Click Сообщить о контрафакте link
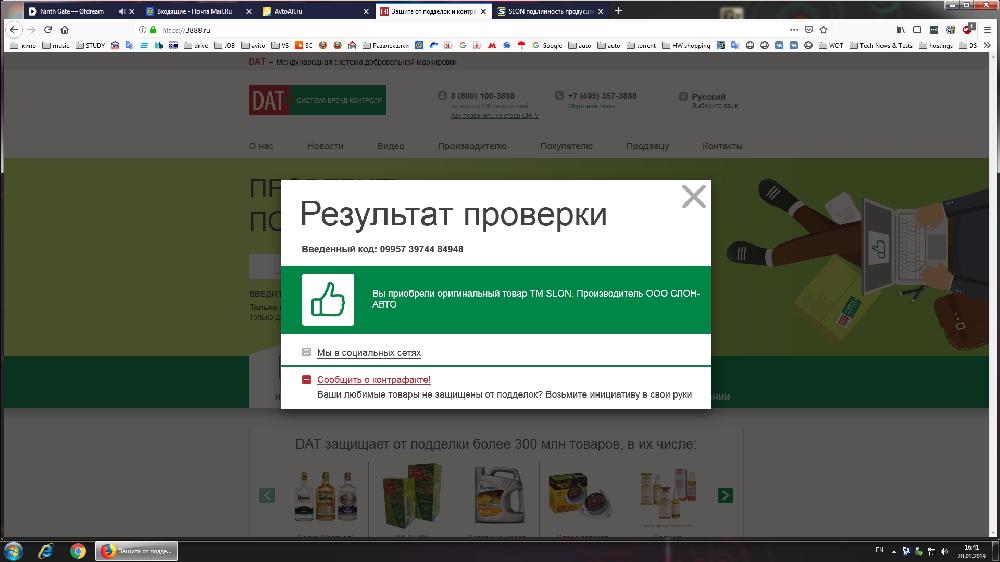 (x=374, y=380)
